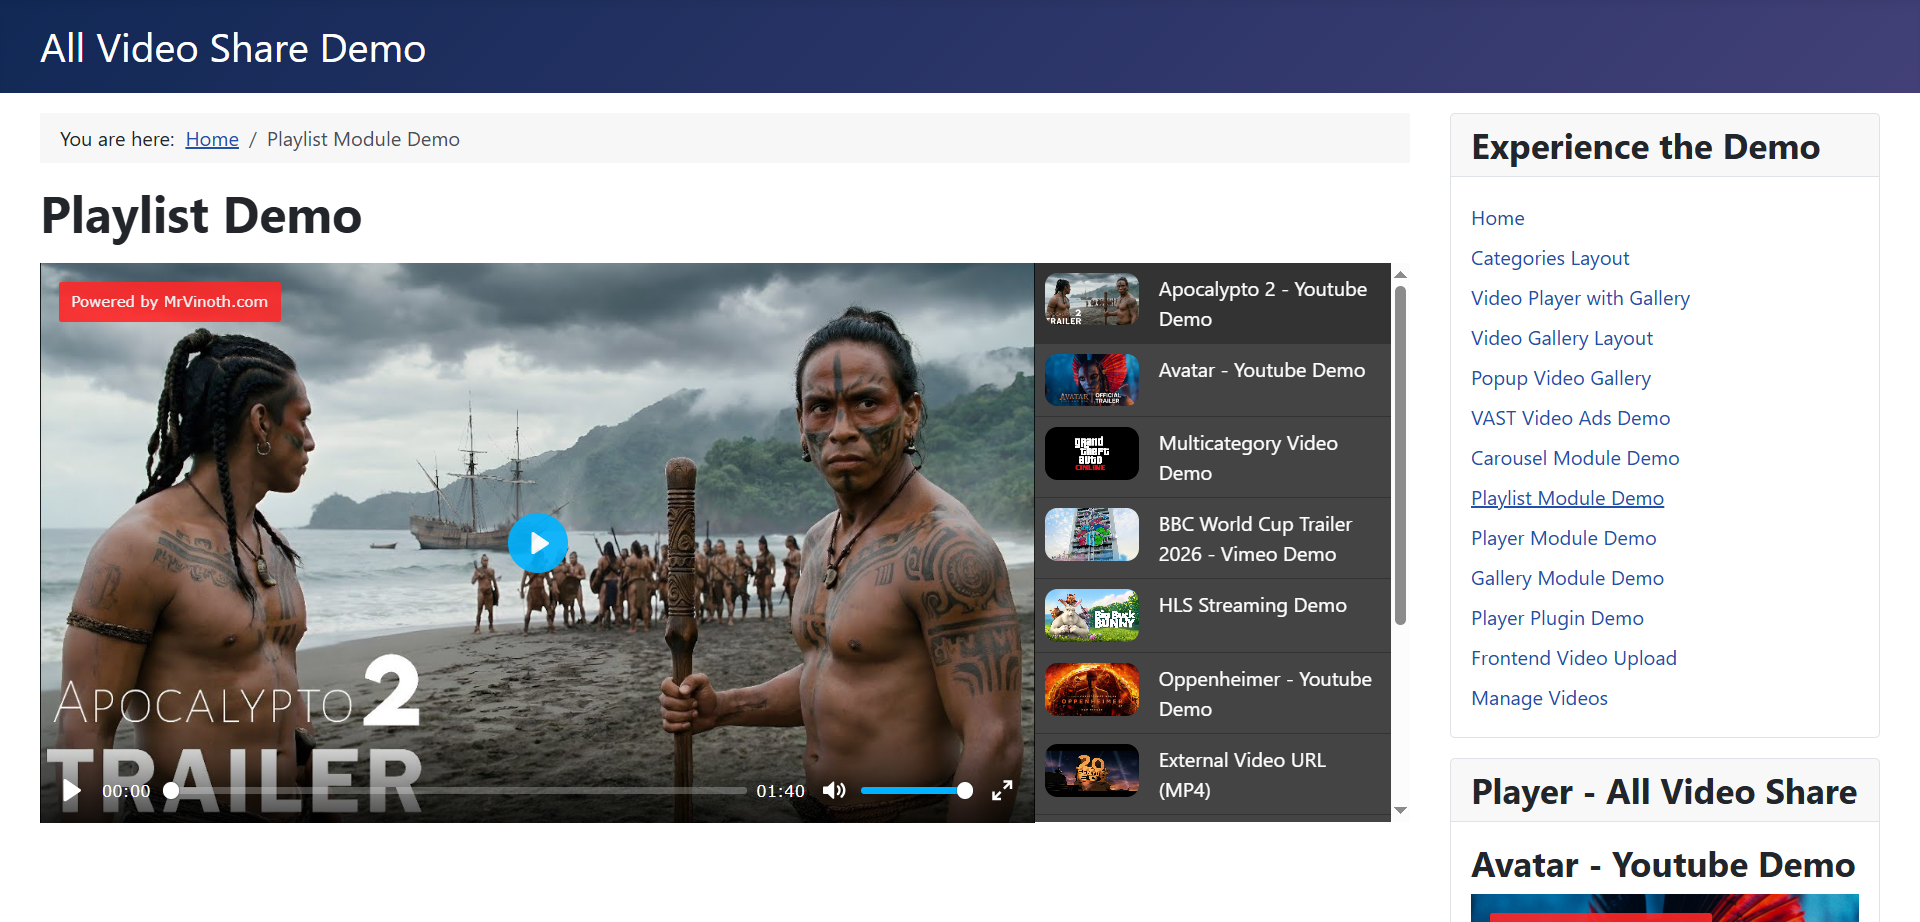
Task: Open the BBC World Cup thumbnail
Action: tap(1092, 535)
